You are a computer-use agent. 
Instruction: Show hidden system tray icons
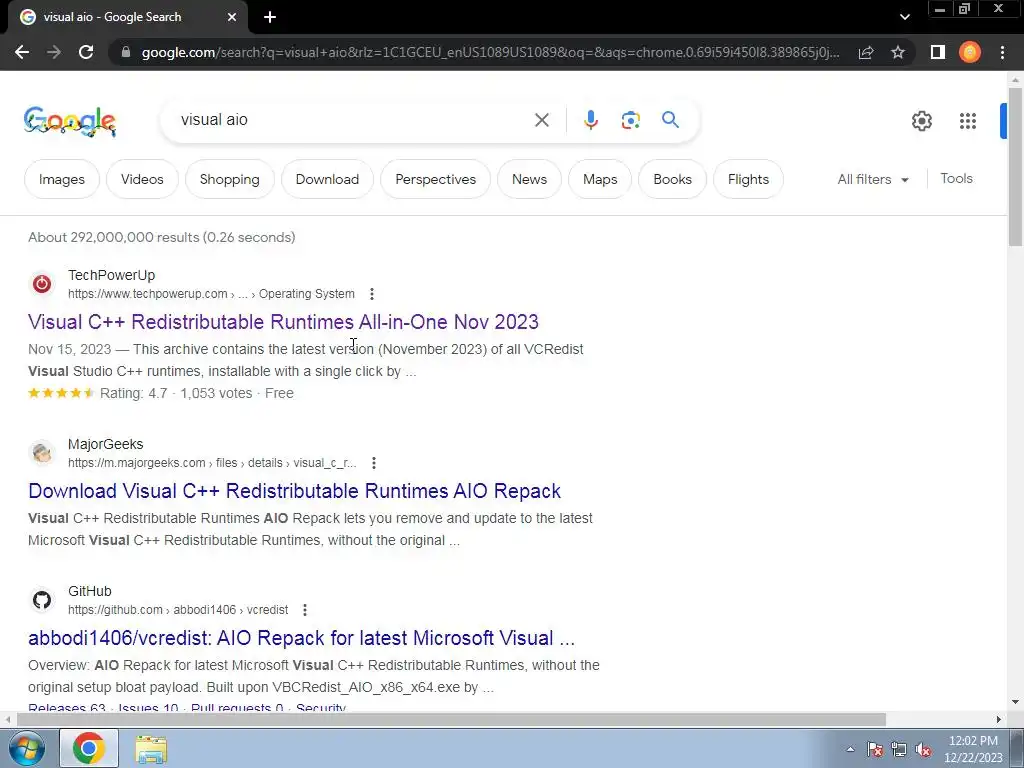tap(850, 749)
